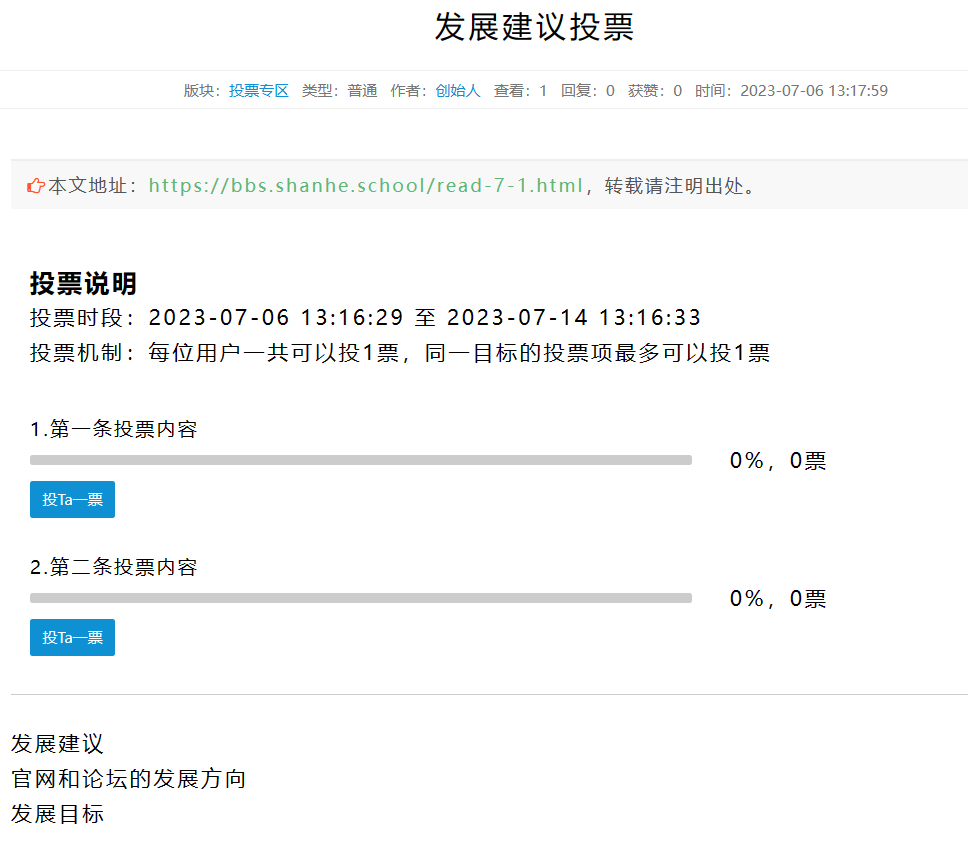Viewport: 968px width, 862px height.
Task: Click the 投票时段 date range text
Action: pyautogui.click(x=365, y=317)
